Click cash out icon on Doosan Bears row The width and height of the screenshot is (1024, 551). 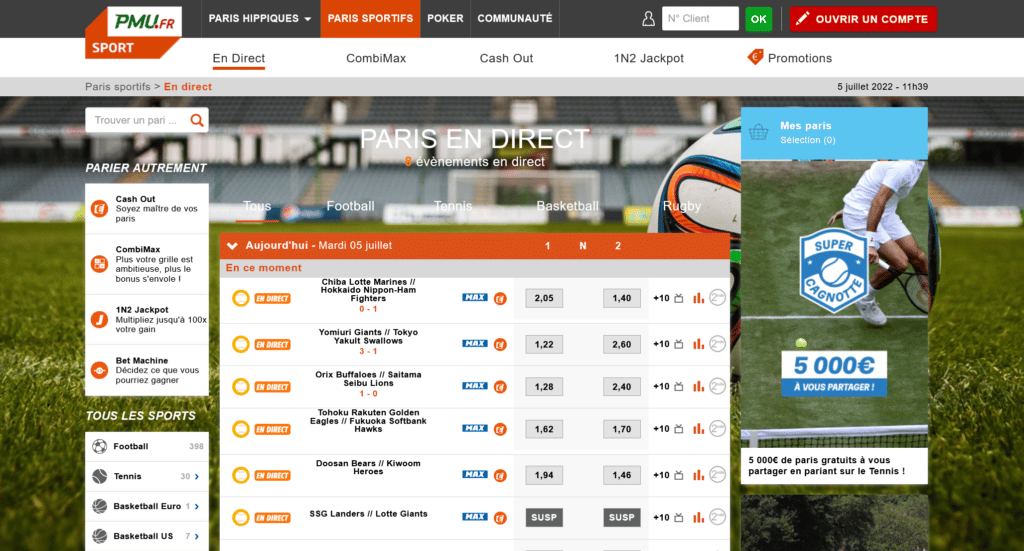point(500,475)
